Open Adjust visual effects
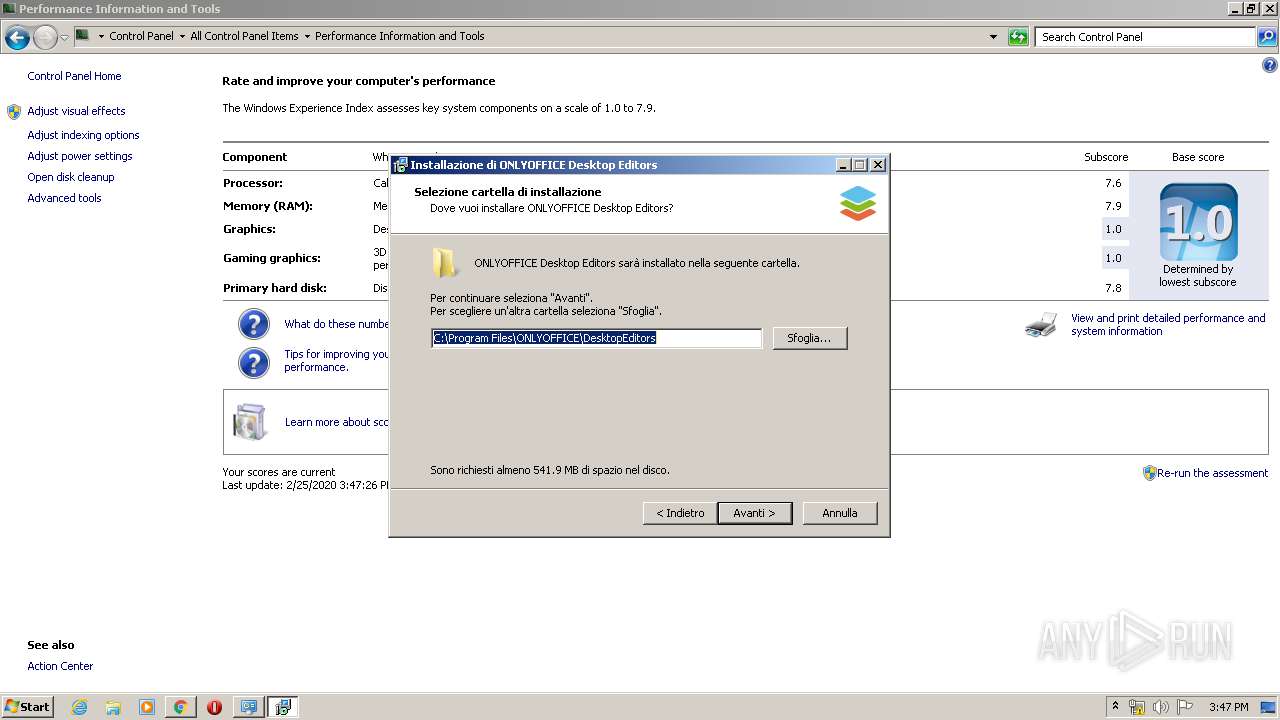The width and height of the screenshot is (1280, 720). (76, 111)
